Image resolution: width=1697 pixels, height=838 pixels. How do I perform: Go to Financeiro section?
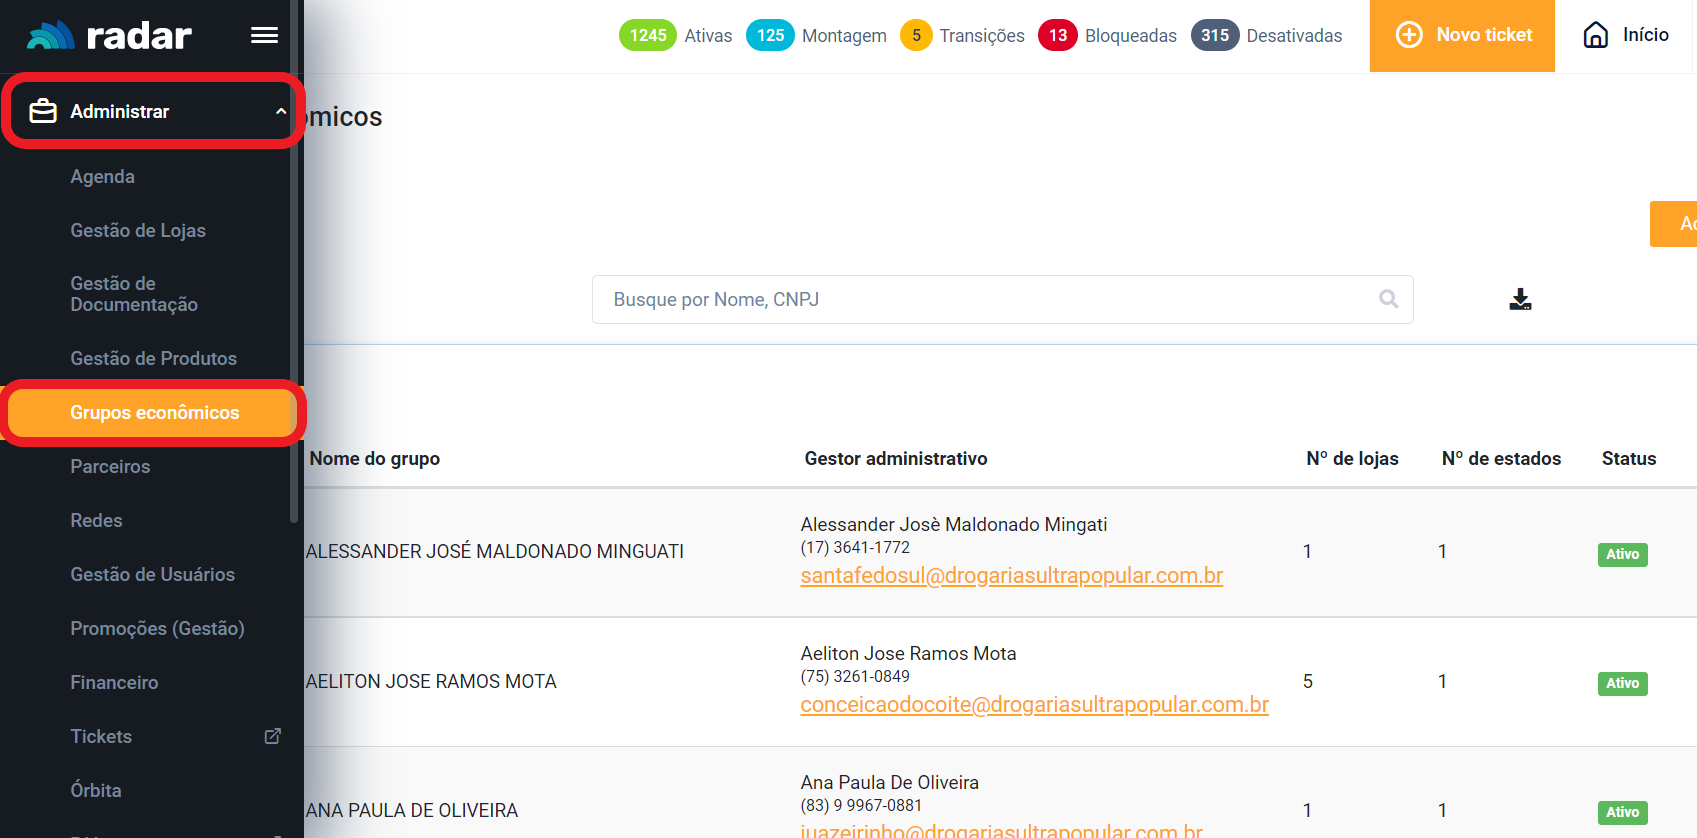114,682
